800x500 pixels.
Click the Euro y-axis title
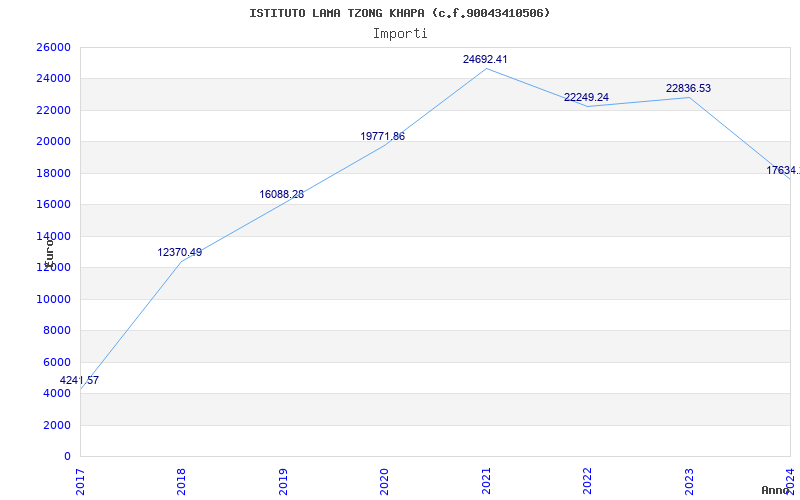49,253
